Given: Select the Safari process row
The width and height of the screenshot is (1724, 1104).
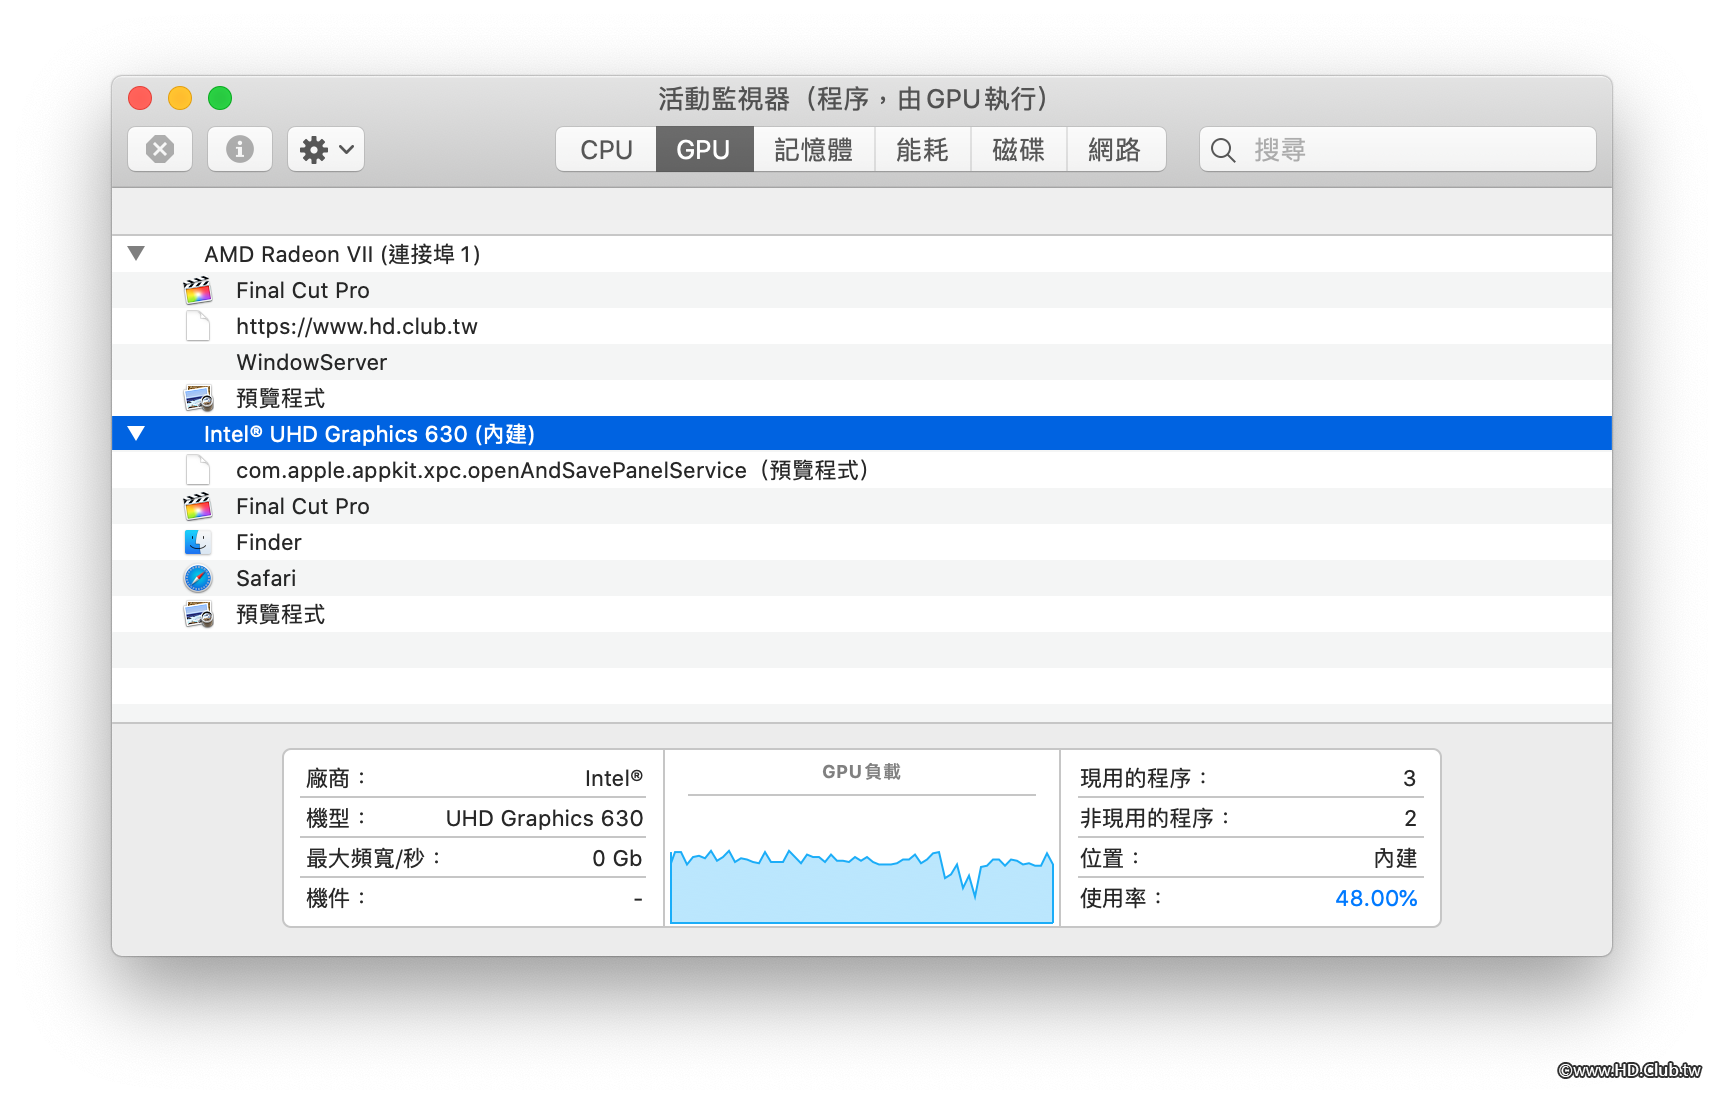Looking at the screenshot, I should pos(862,578).
